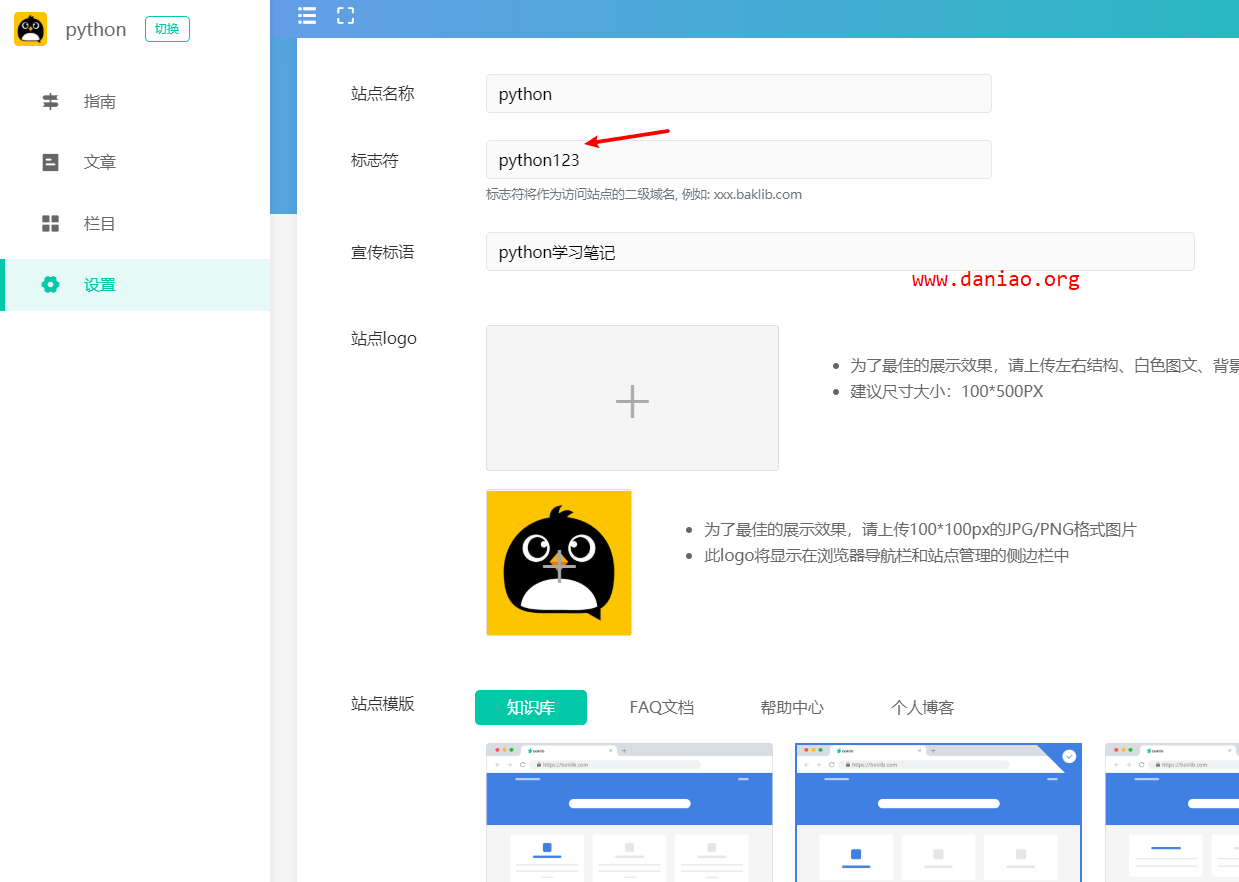The width and height of the screenshot is (1239, 882).
Task: Select the 知识库 template tab
Action: tap(531, 707)
